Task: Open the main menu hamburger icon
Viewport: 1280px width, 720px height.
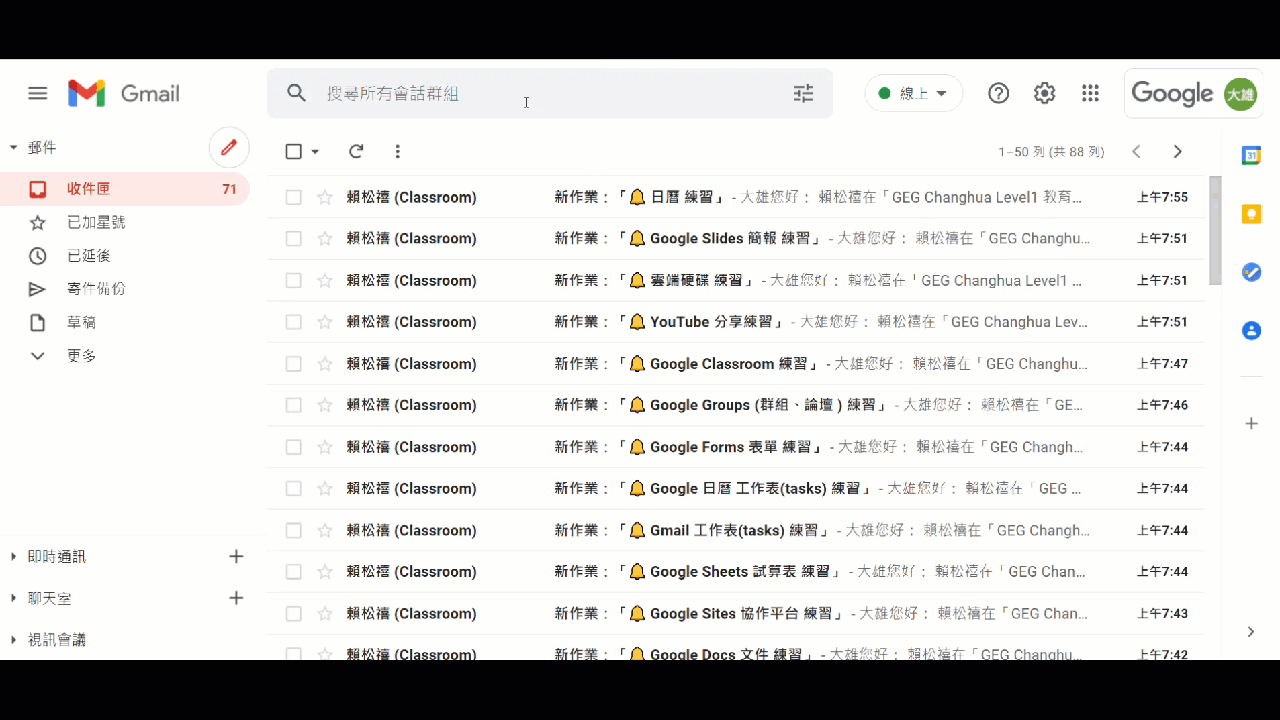Action: [x=38, y=93]
